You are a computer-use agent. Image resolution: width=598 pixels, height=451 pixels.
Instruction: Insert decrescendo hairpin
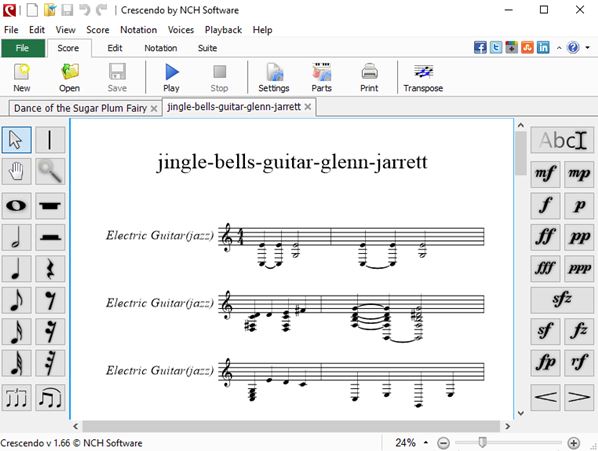point(579,397)
